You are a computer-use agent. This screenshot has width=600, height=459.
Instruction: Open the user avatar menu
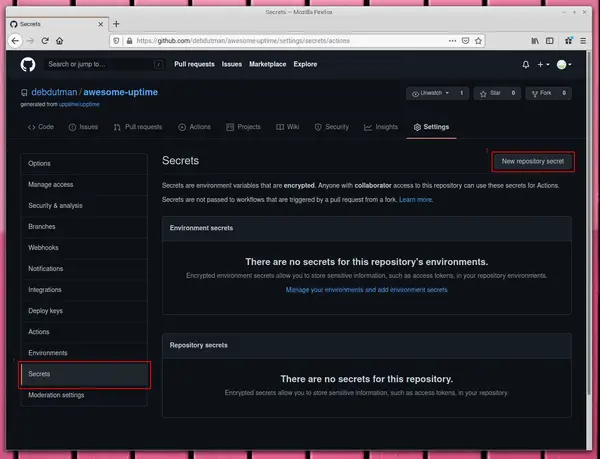coord(565,64)
